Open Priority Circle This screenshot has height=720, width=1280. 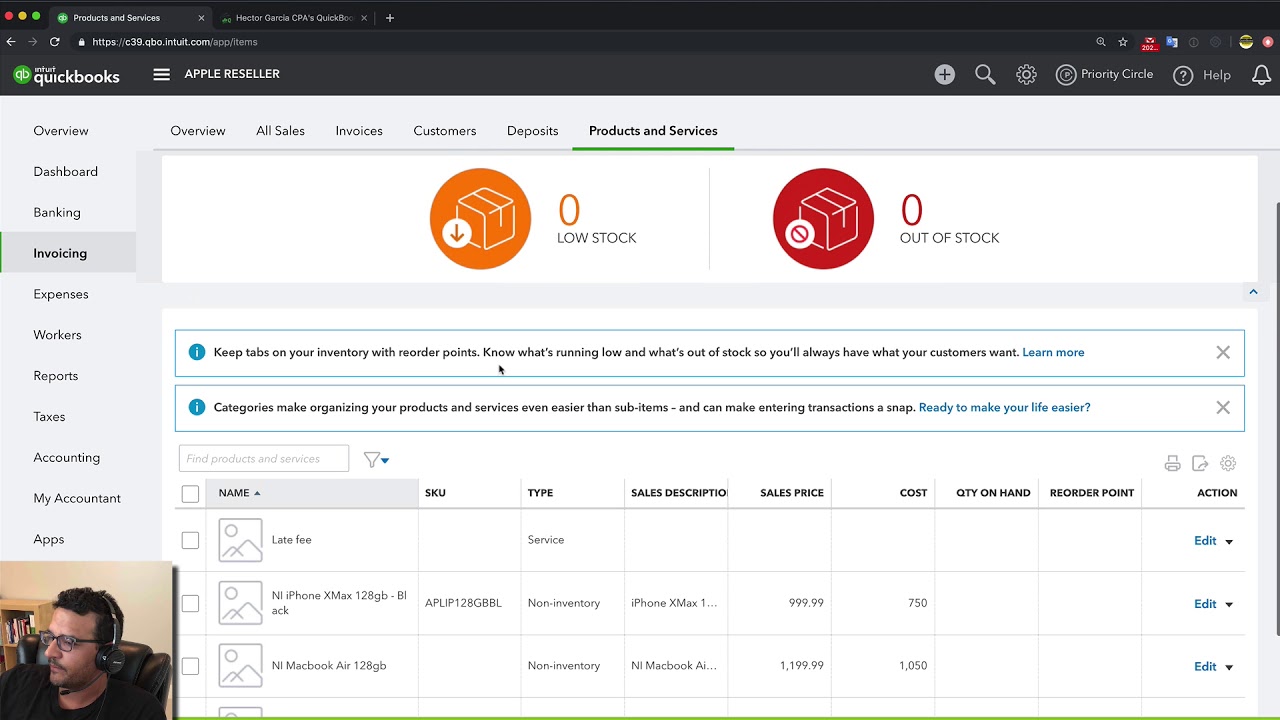[x=1105, y=75]
